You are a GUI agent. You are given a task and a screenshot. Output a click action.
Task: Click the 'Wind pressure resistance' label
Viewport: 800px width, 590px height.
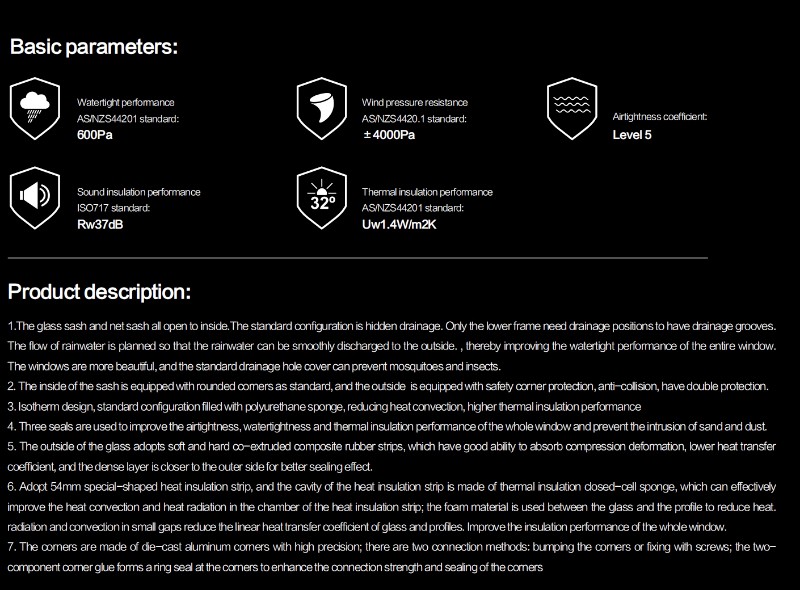(x=415, y=103)
